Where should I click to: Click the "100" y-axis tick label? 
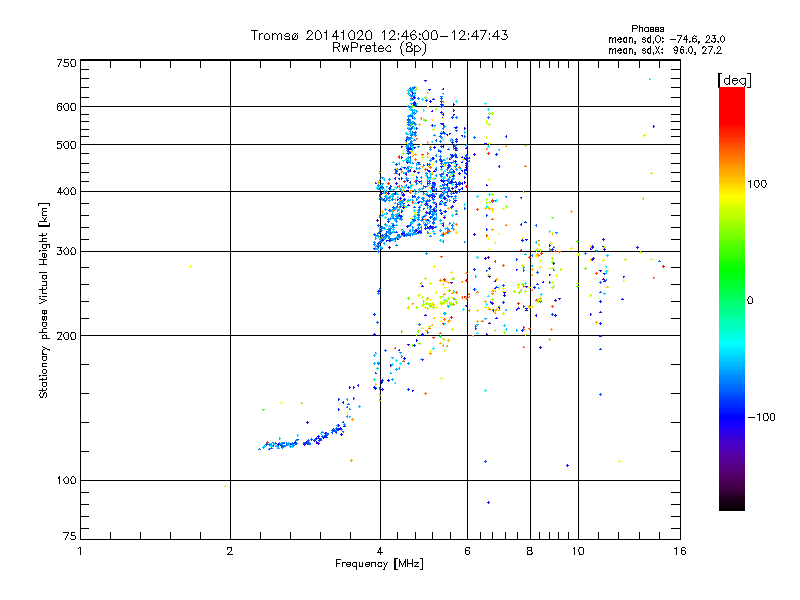point(66,480)
